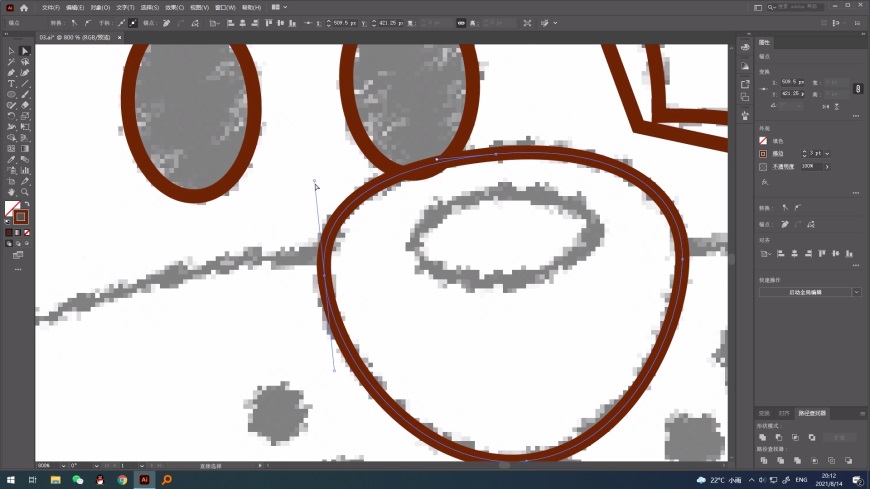
Task: Toggle show handles for selected anchors
Action: pos(121,23)
